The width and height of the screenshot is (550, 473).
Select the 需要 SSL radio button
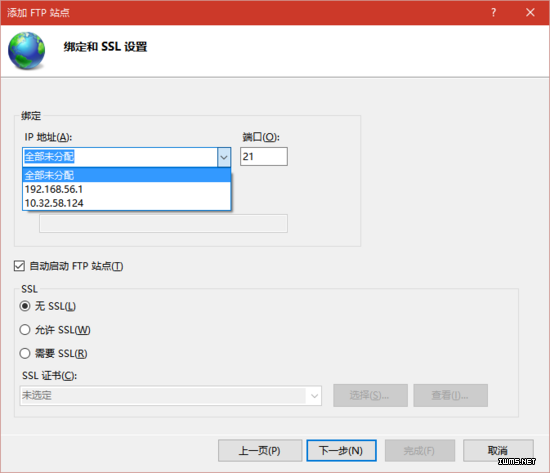(x=25, y=353)
